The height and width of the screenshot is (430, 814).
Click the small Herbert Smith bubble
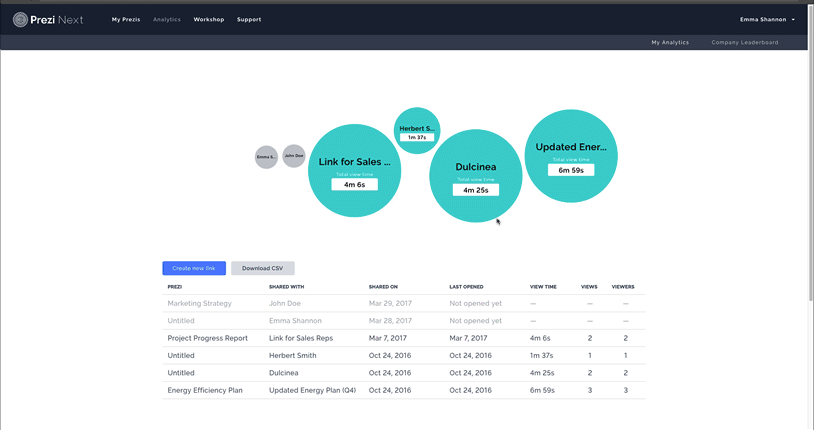point(417,130)
